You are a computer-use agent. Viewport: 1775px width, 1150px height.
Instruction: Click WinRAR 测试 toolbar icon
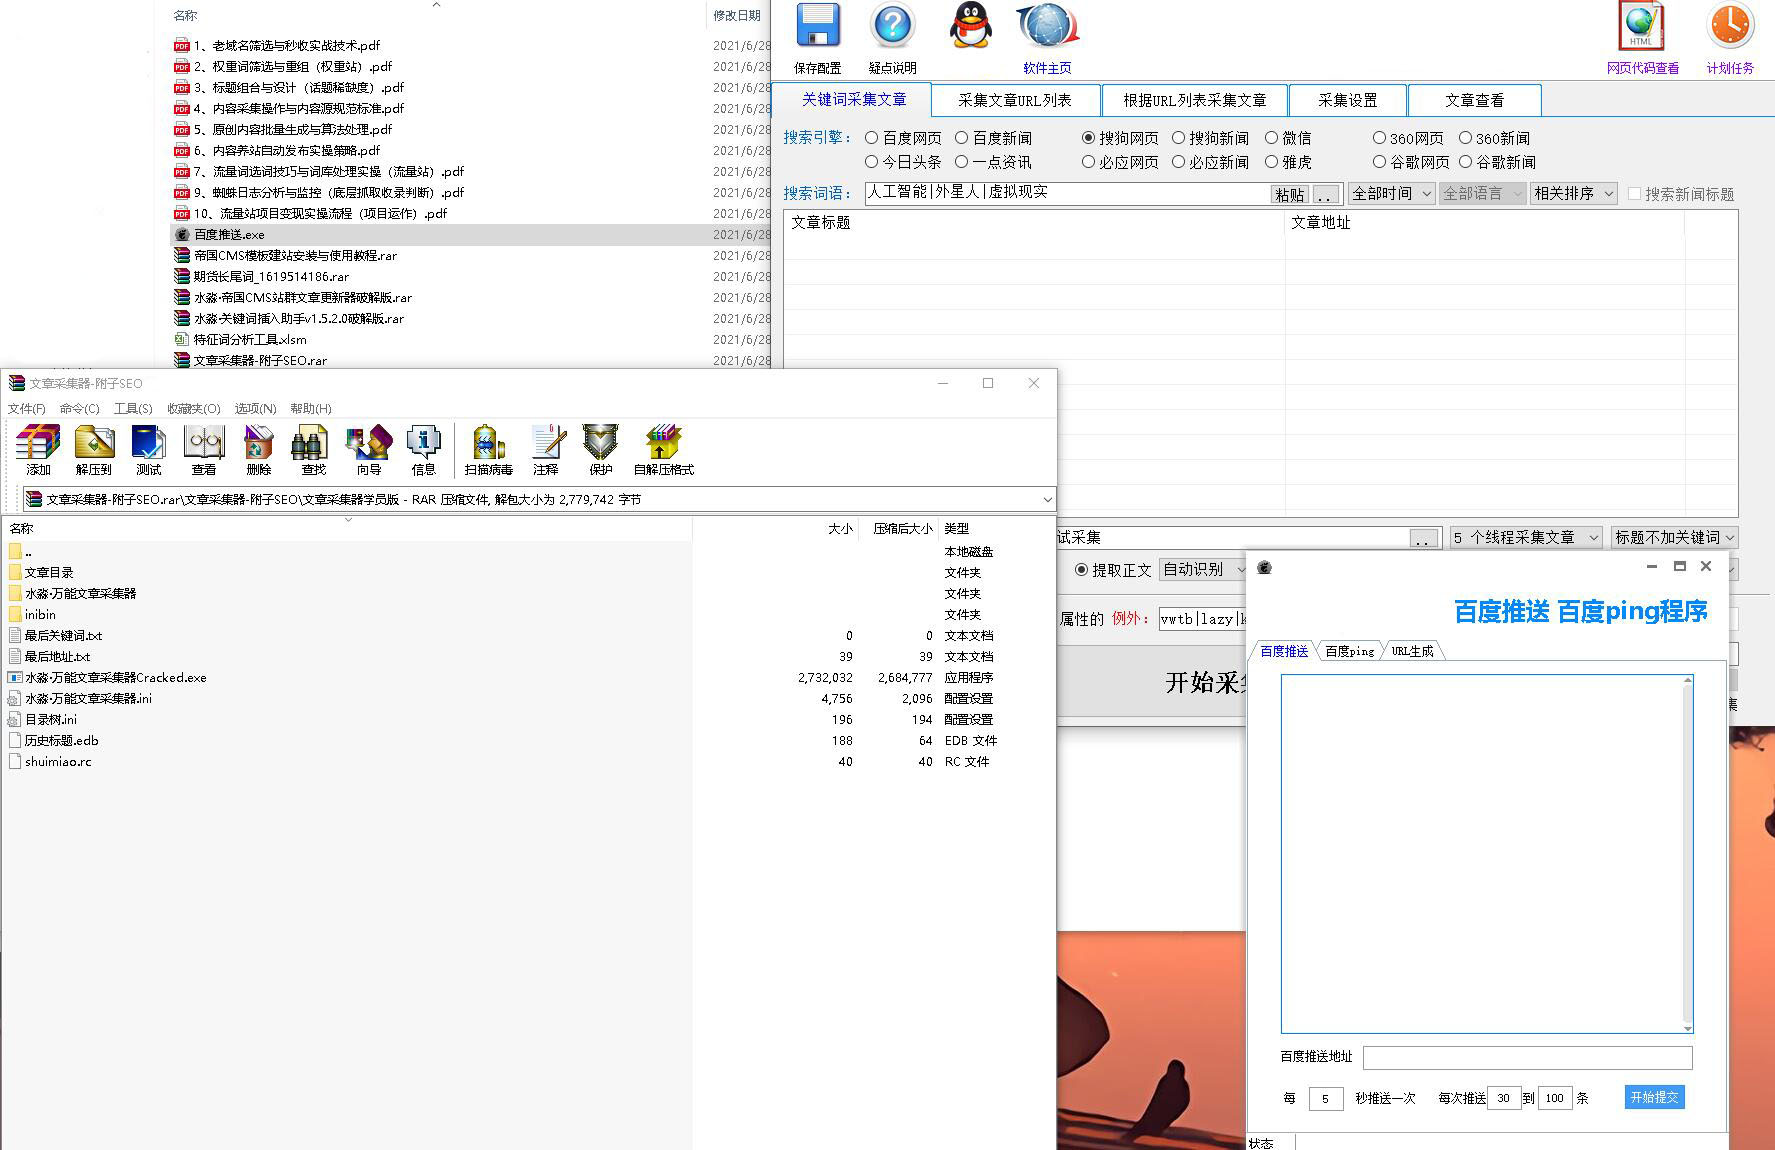point(148,443)
